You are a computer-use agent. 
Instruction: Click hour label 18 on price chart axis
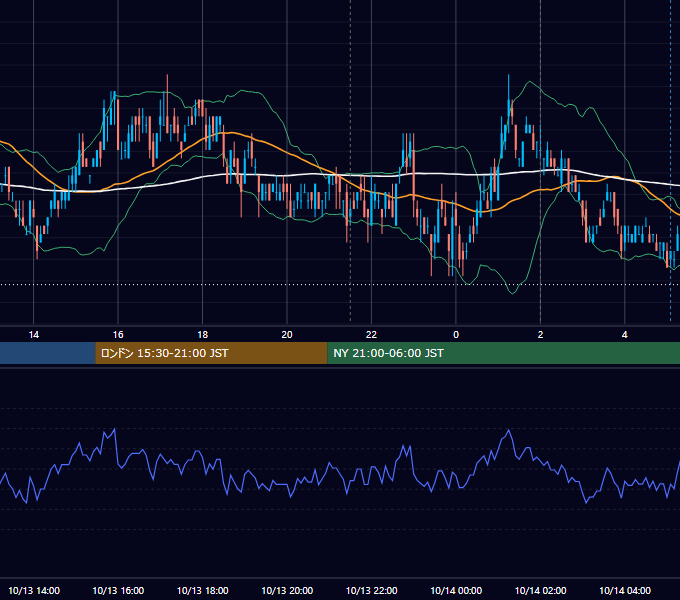(x=203, y=335)
